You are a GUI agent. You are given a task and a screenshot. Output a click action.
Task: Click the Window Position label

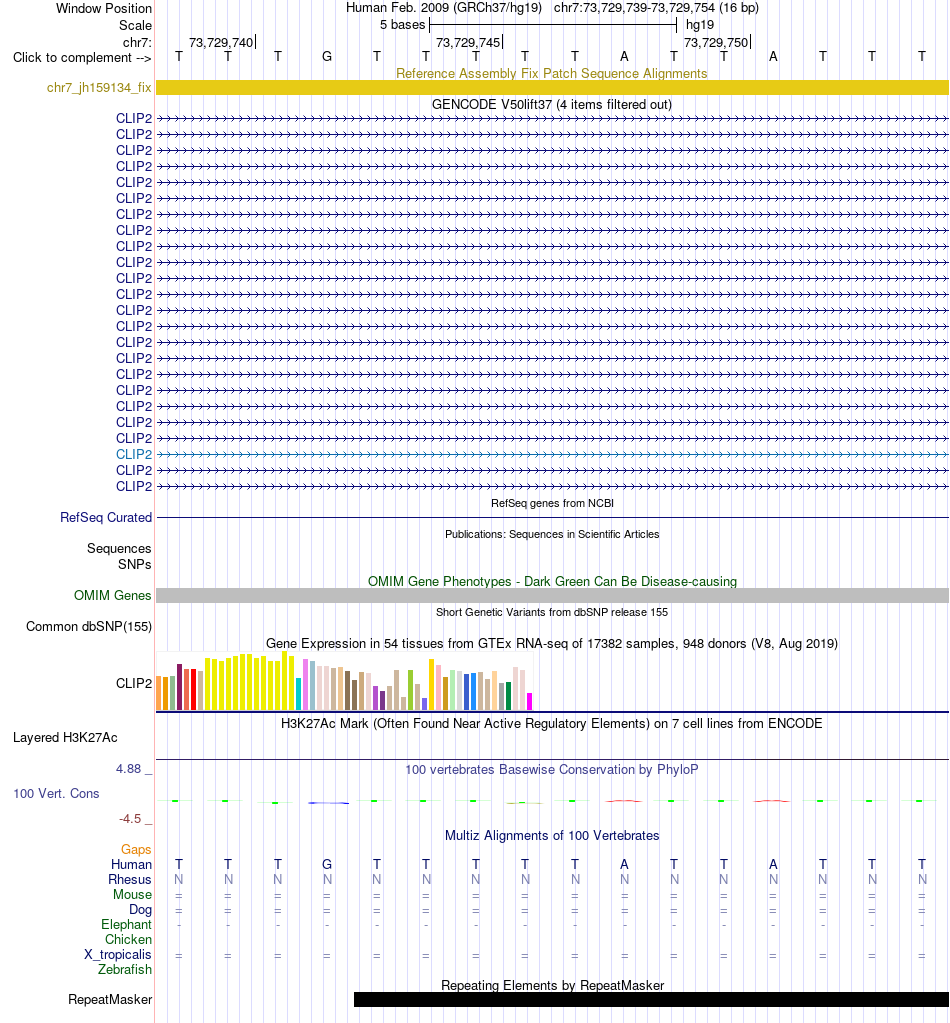104,8
